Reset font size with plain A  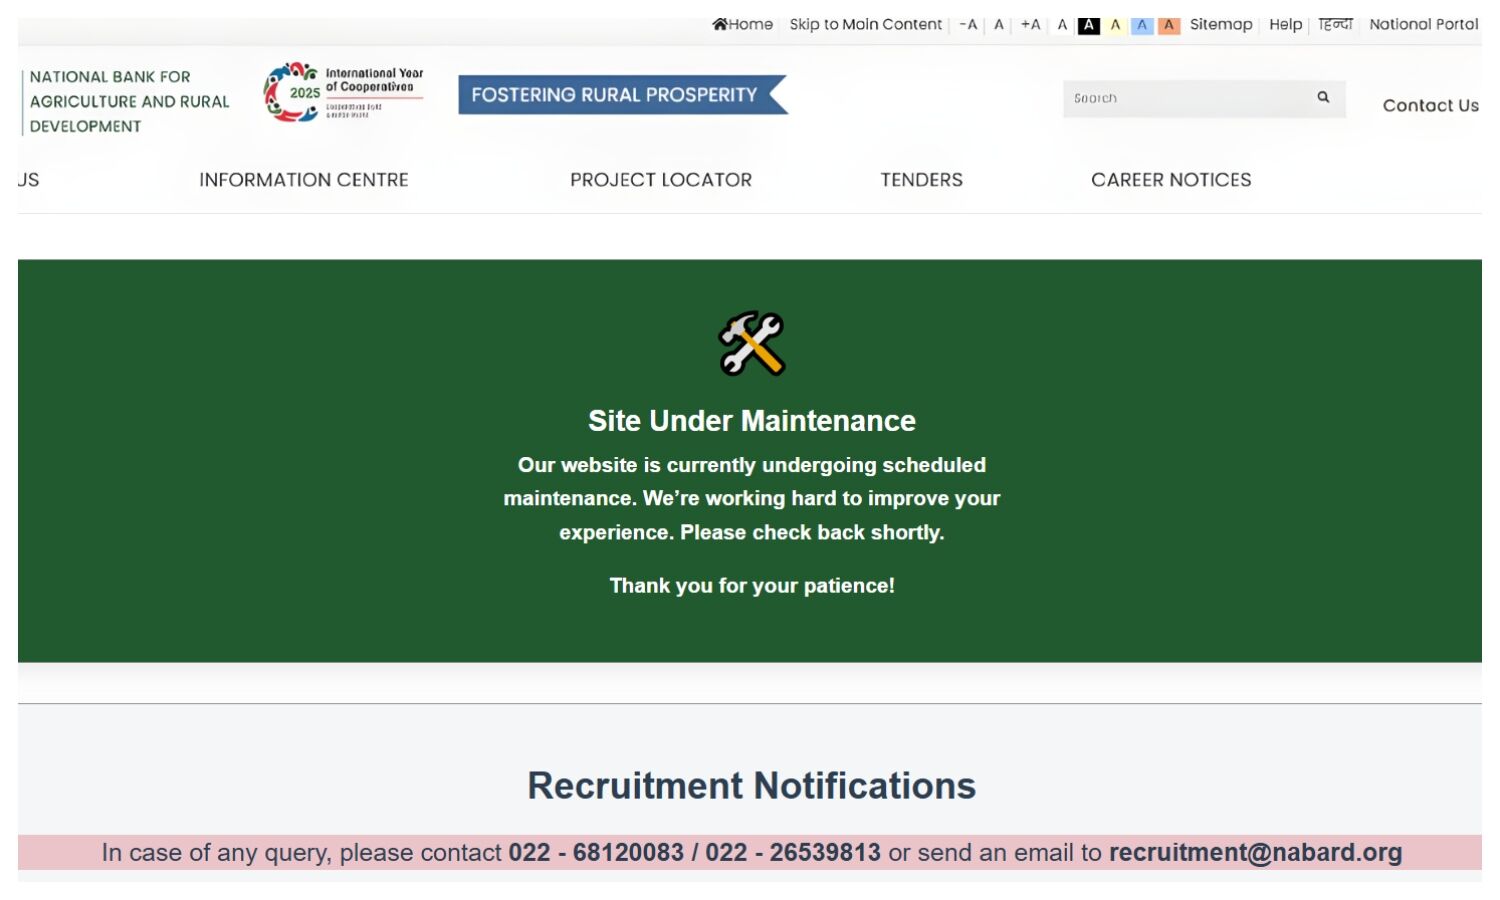pos(998,24)
